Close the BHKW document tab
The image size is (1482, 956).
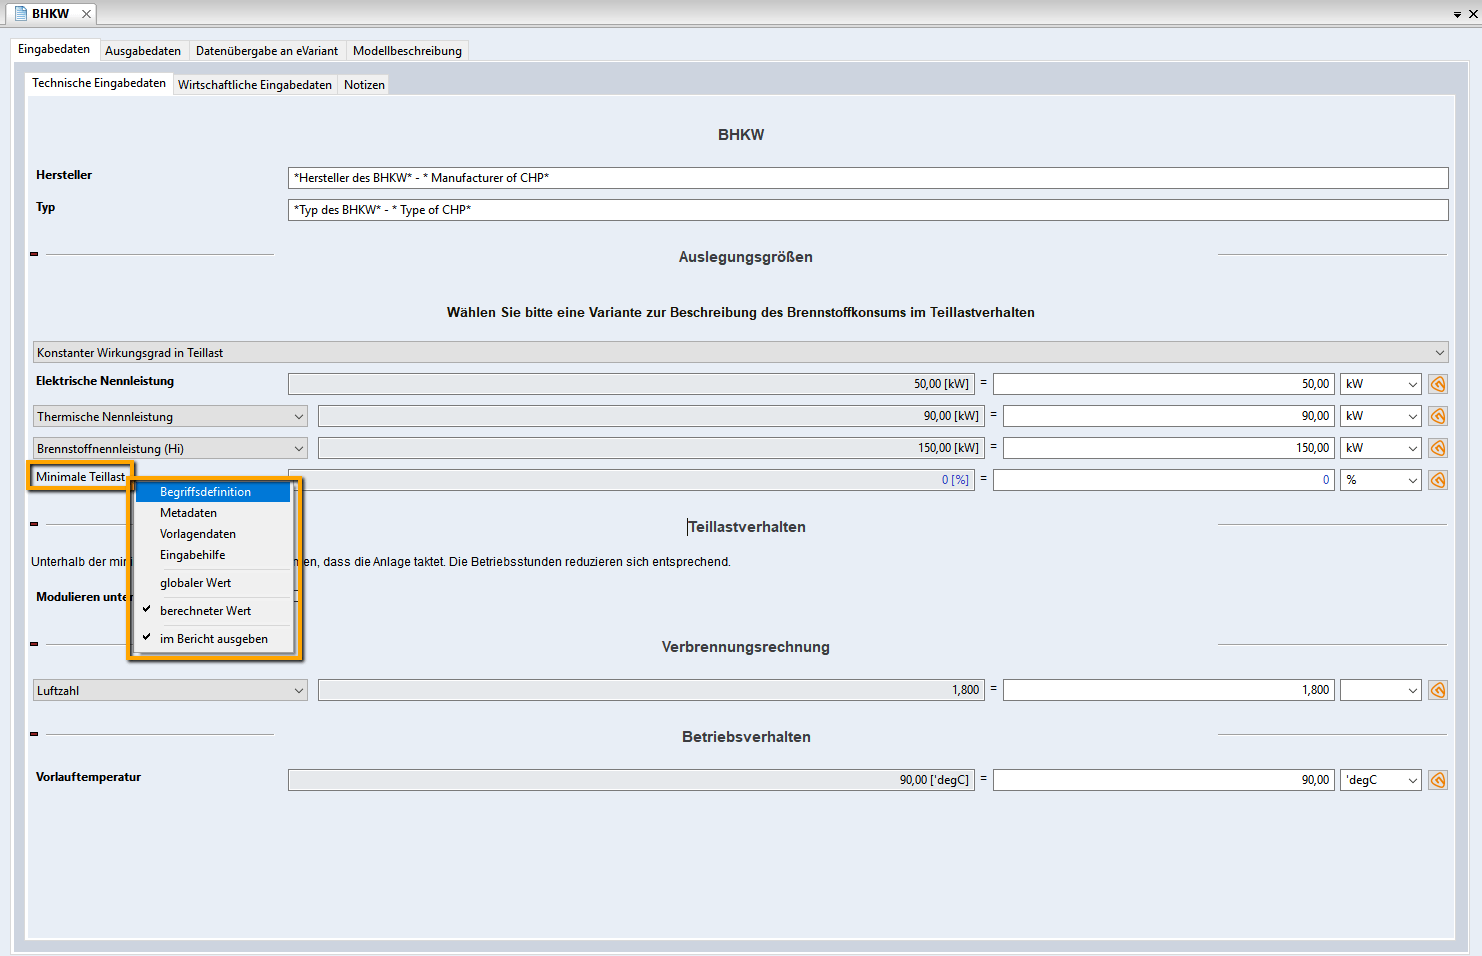click(86, 14)
